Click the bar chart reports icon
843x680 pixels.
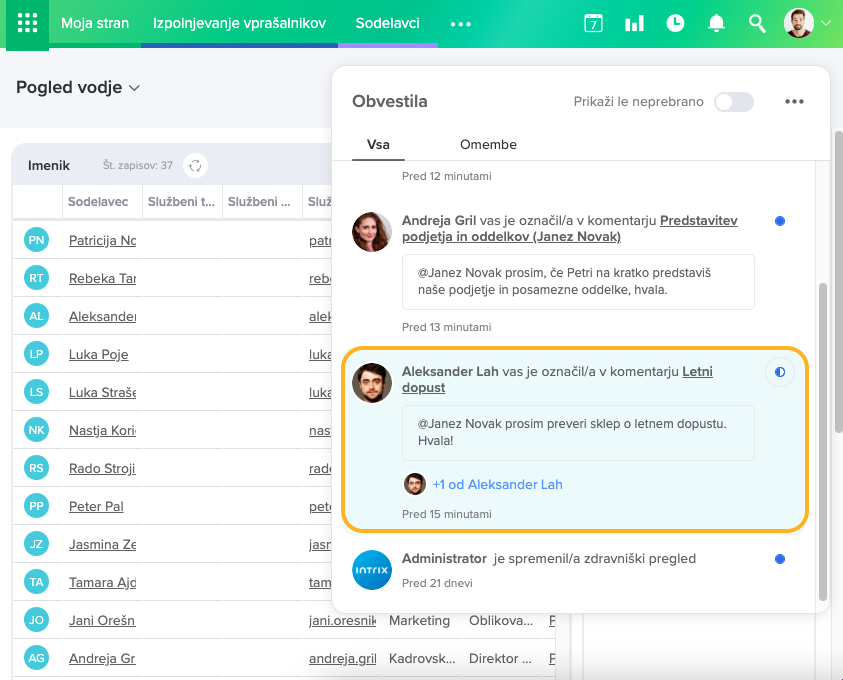click(634, 23)
